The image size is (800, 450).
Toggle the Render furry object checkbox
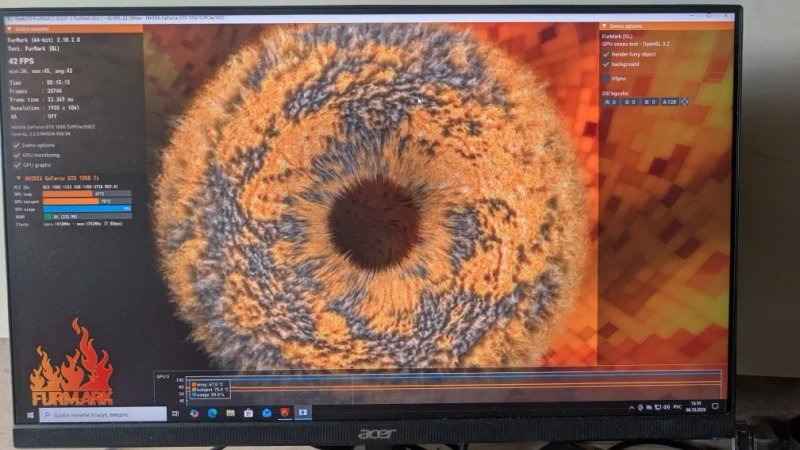606,54
